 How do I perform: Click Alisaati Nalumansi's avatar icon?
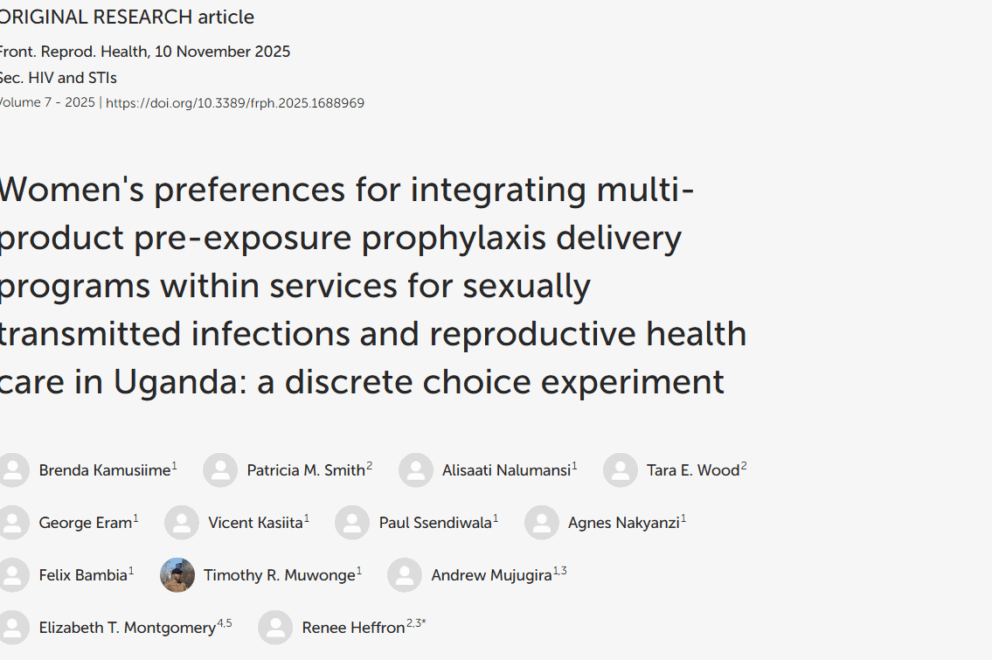(415, 470)
